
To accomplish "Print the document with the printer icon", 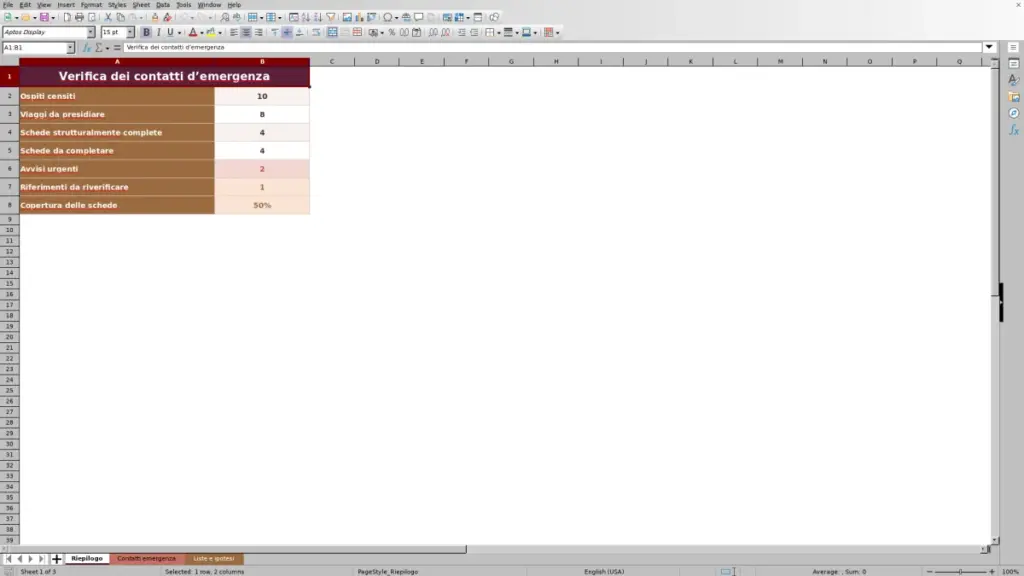I will point(79,17).
